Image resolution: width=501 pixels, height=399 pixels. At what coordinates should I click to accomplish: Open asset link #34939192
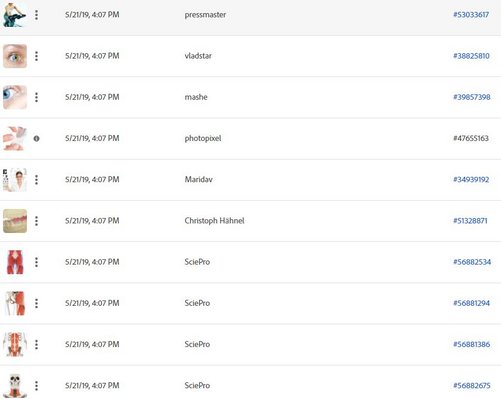[471, 180]
